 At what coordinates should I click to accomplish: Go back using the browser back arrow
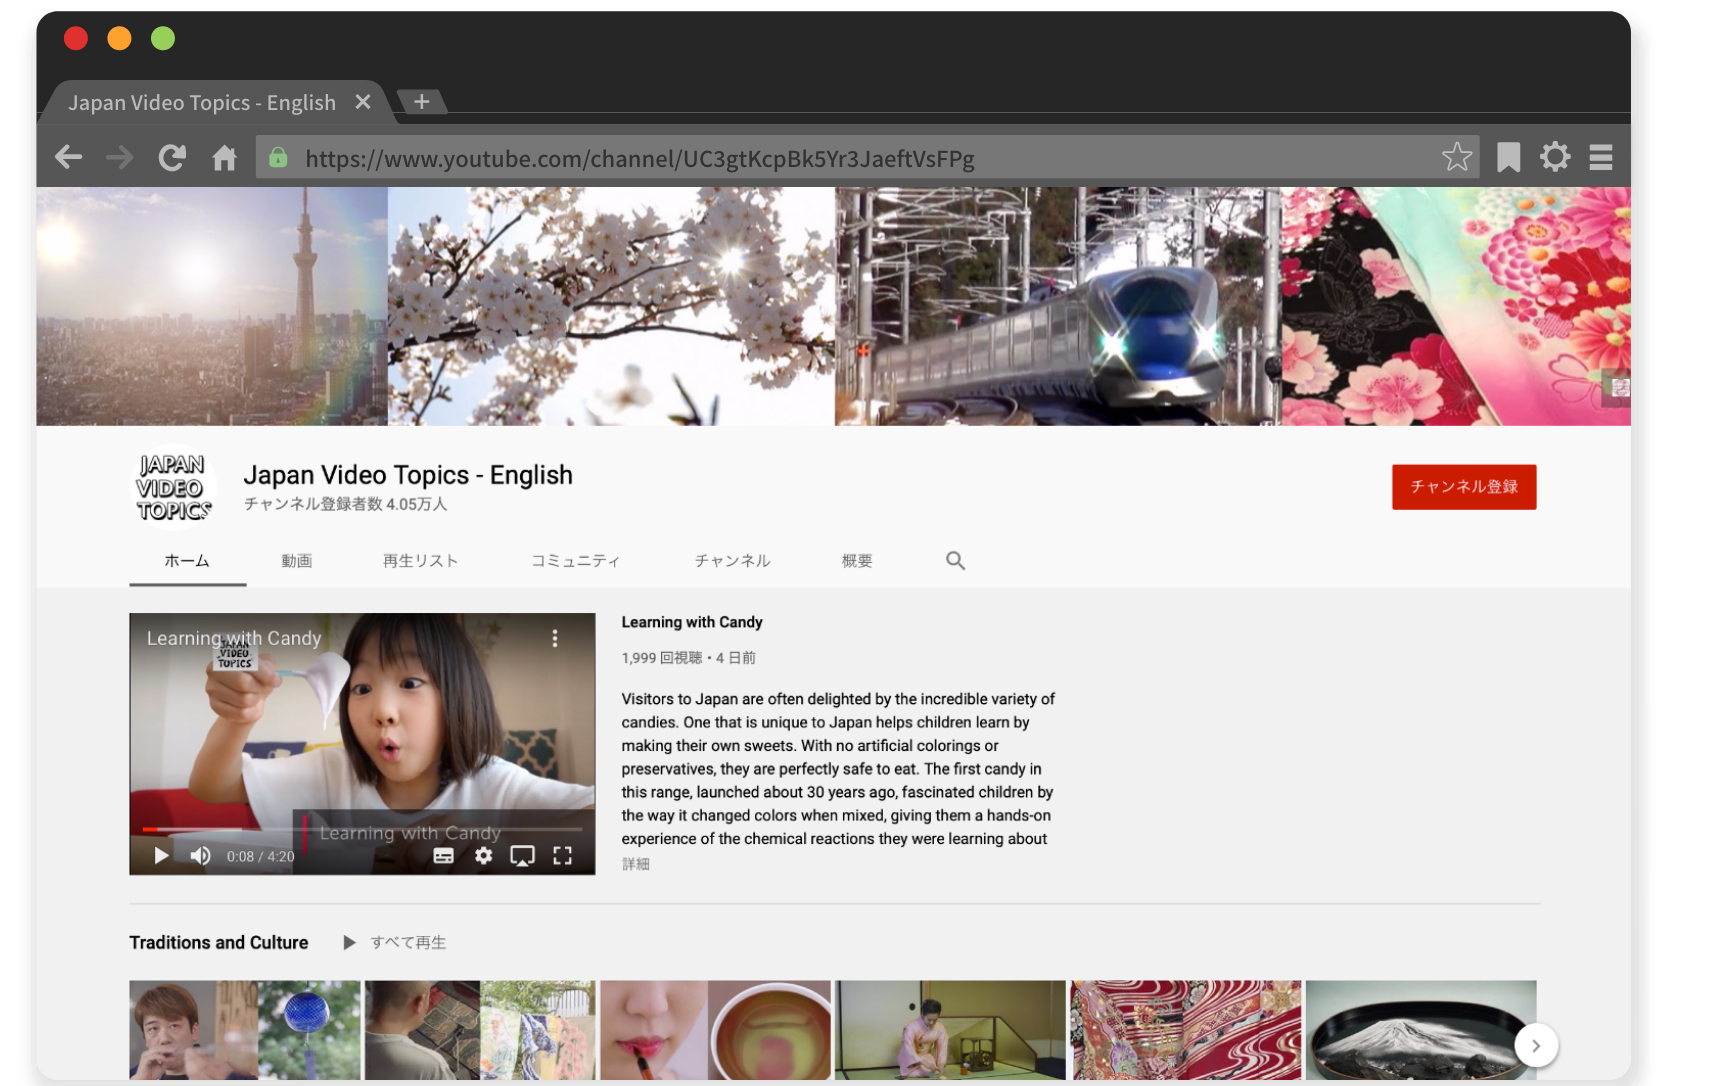68,157
